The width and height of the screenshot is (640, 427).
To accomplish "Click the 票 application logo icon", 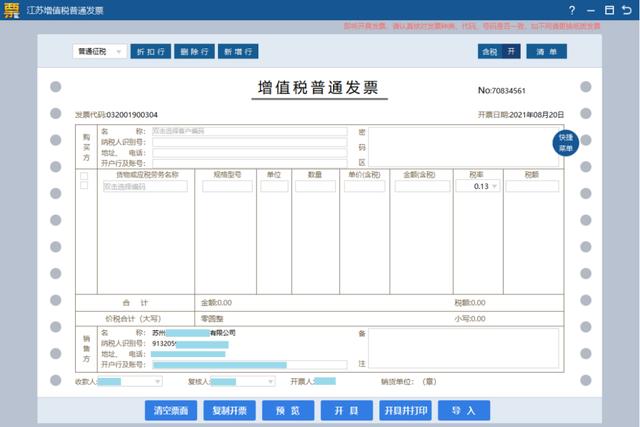I will 12,10.
